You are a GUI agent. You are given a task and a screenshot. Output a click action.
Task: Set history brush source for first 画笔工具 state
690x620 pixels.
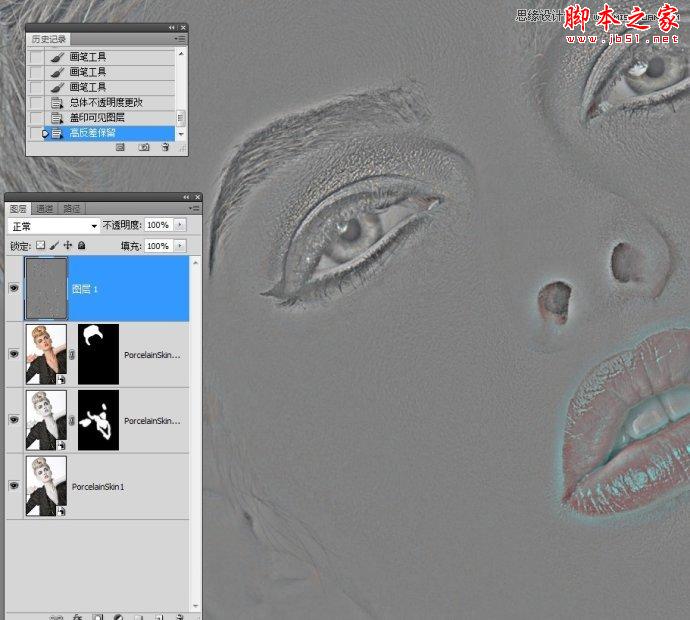pyautogui.click(x=36, y=57)
